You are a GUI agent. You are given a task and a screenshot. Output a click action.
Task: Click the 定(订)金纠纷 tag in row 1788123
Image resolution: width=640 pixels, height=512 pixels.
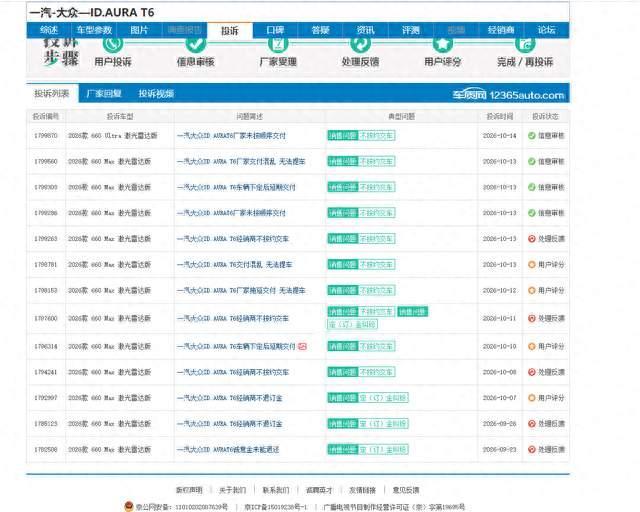tap(383, 424)
